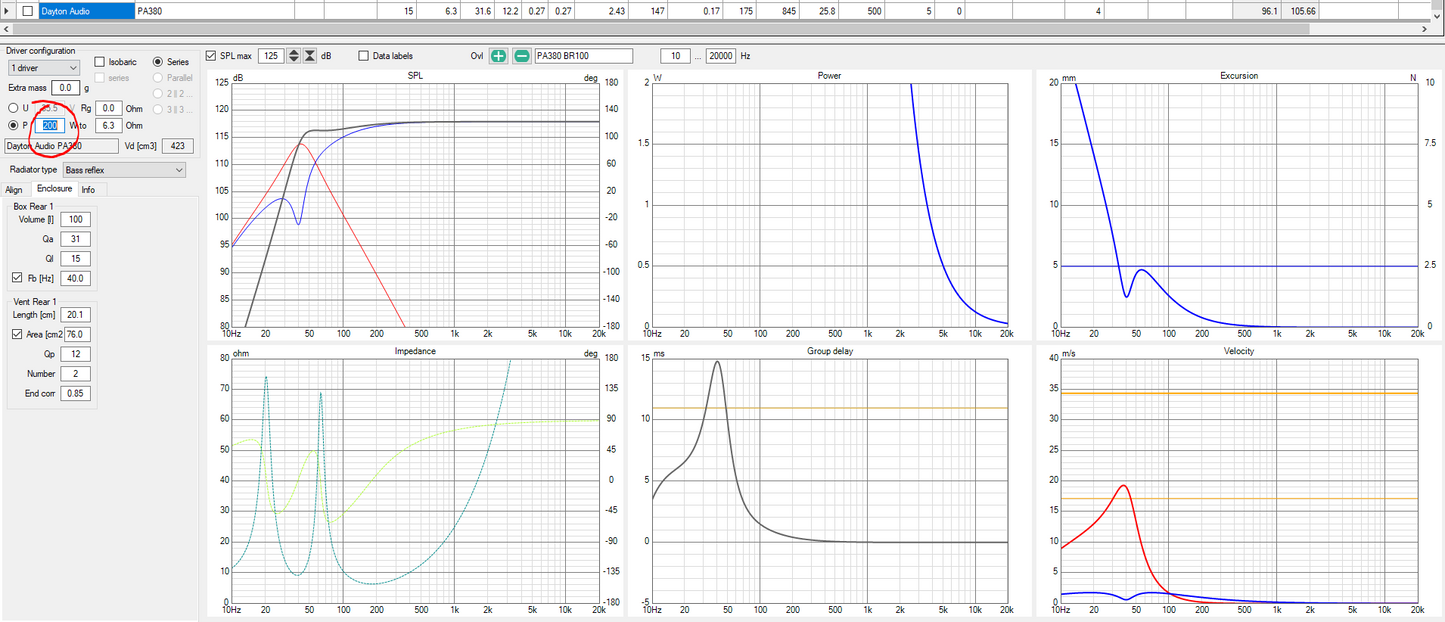Open the driver count dropdown
Viewport: 1445px width, 622px height.
click(43, 68)
